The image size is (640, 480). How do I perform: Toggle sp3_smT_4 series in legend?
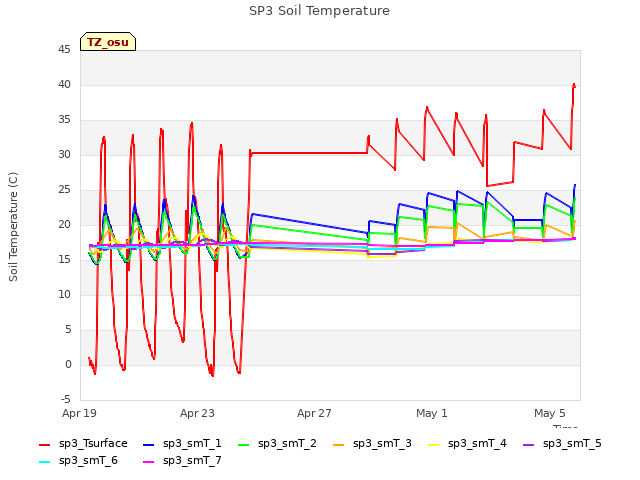[467, 443]
